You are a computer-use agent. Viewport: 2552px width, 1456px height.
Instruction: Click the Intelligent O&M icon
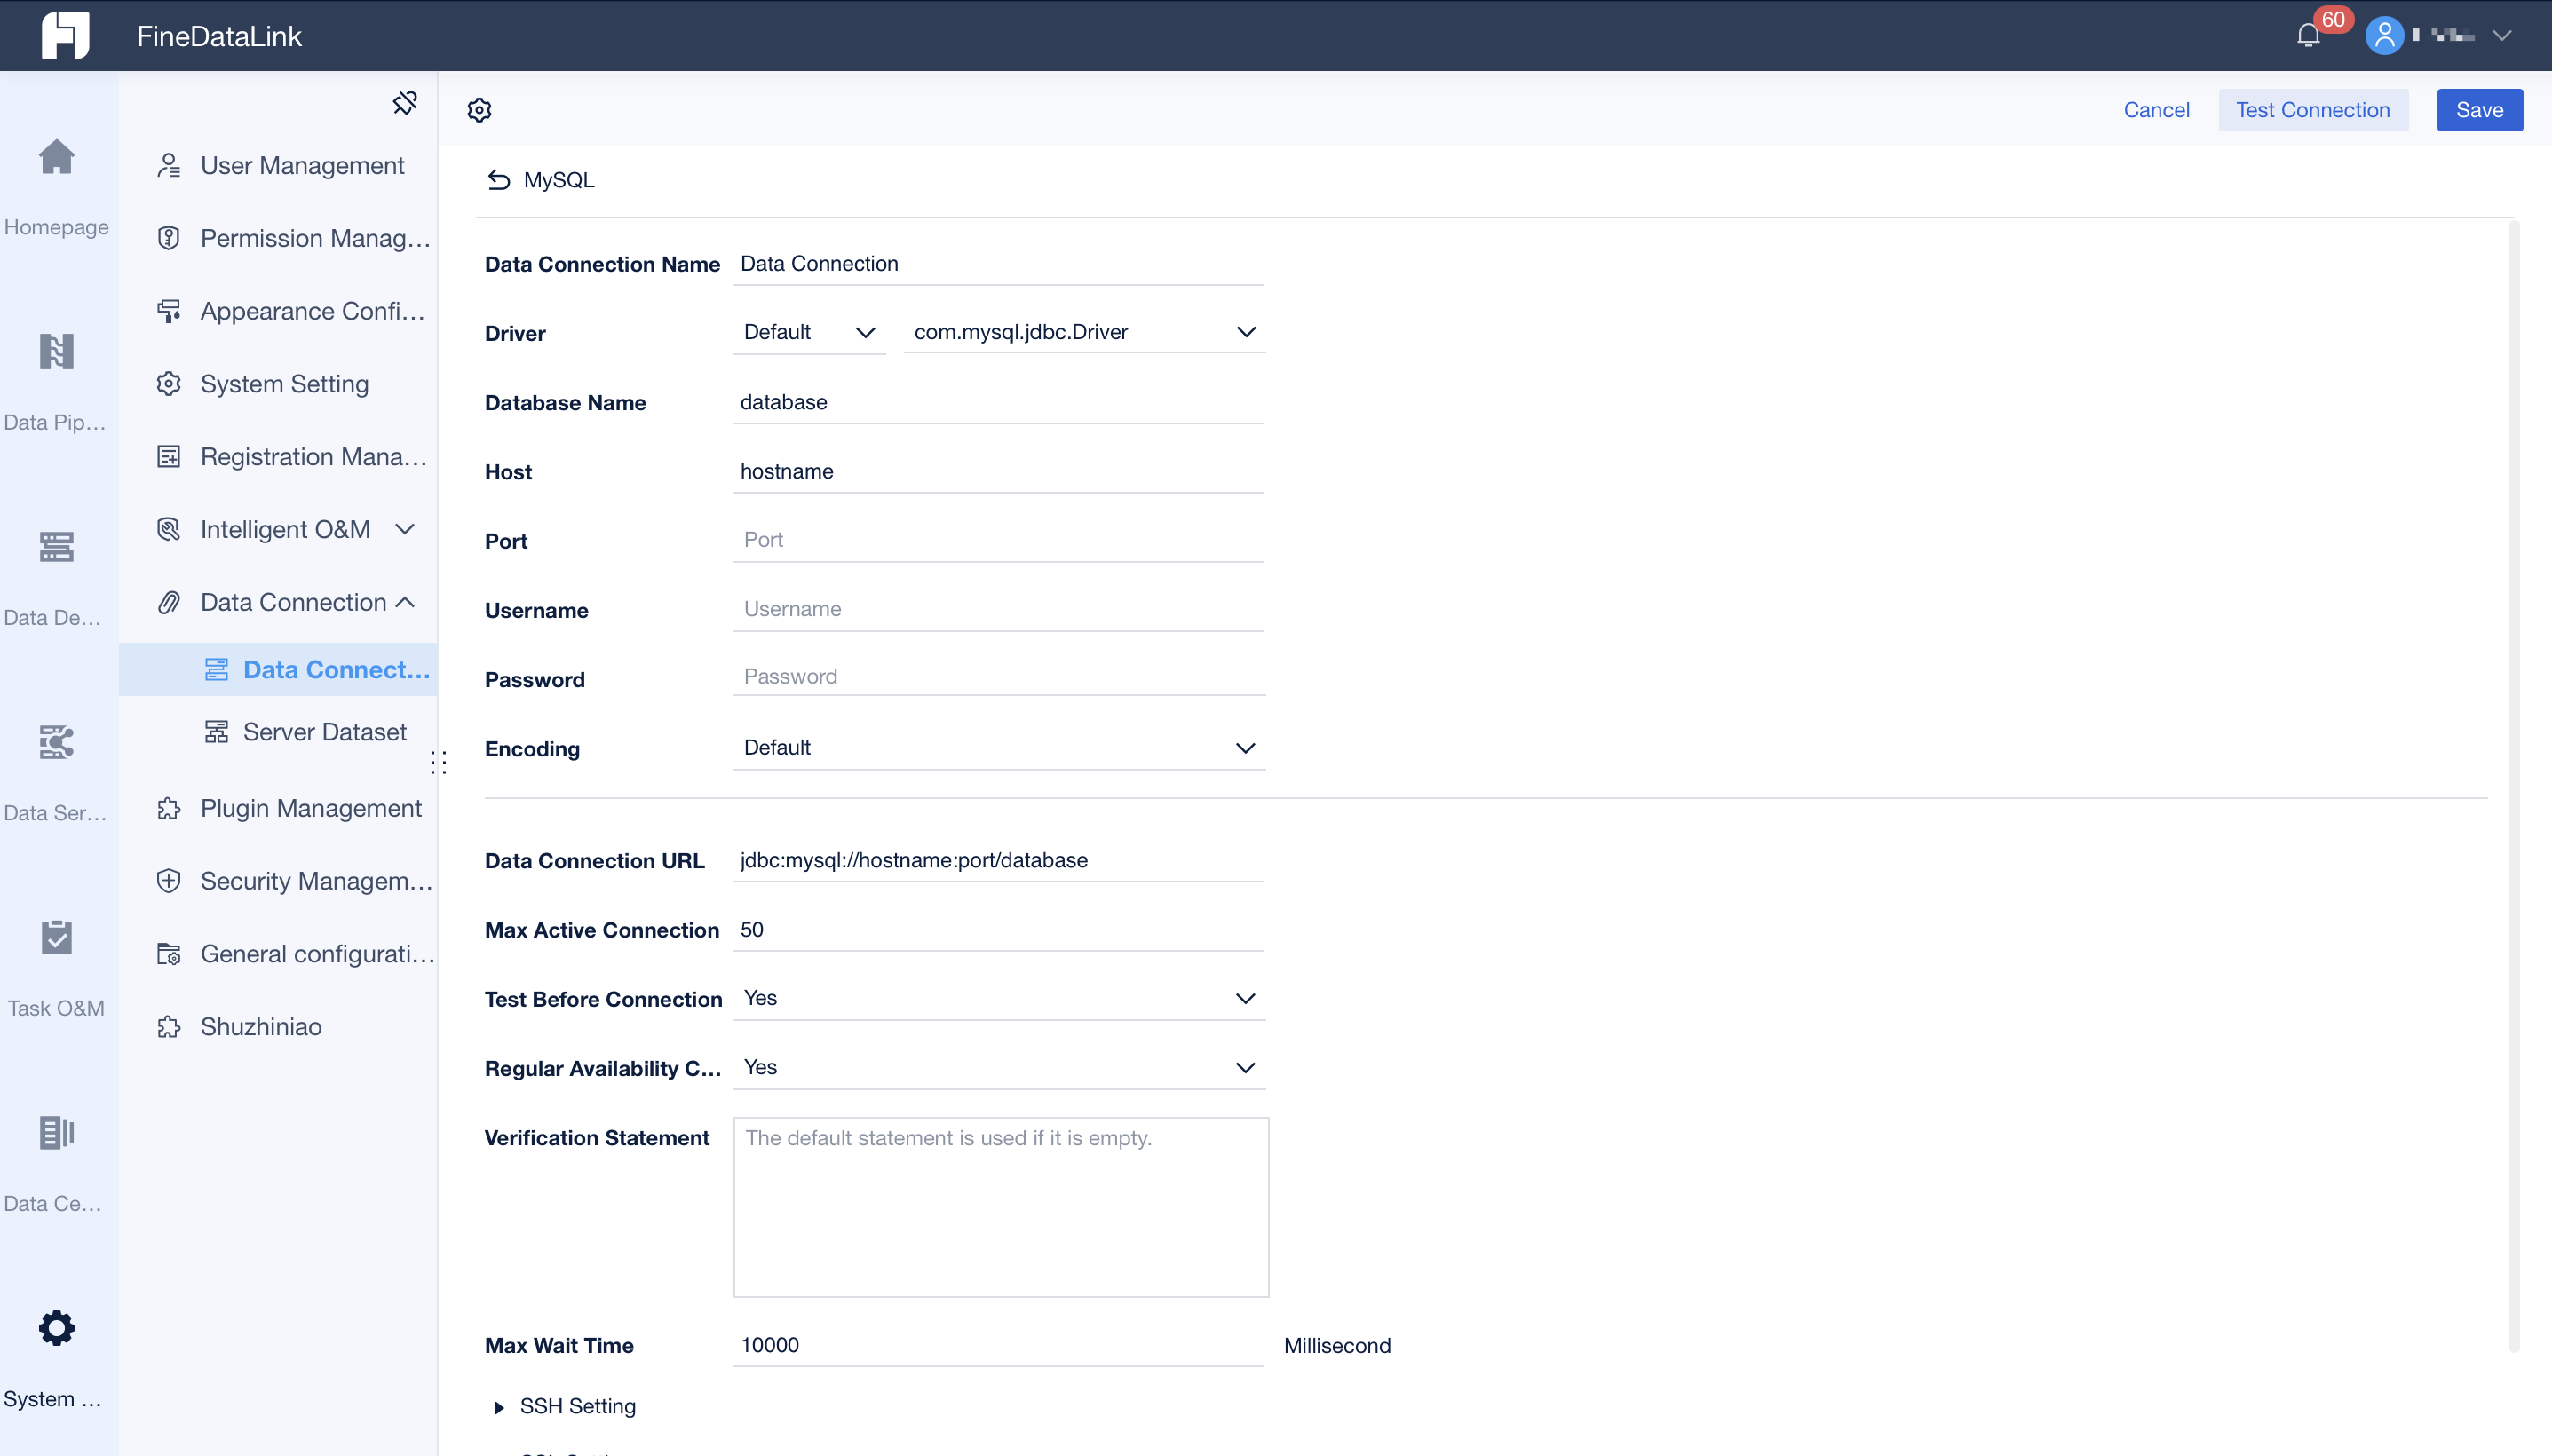pos(169,530)
